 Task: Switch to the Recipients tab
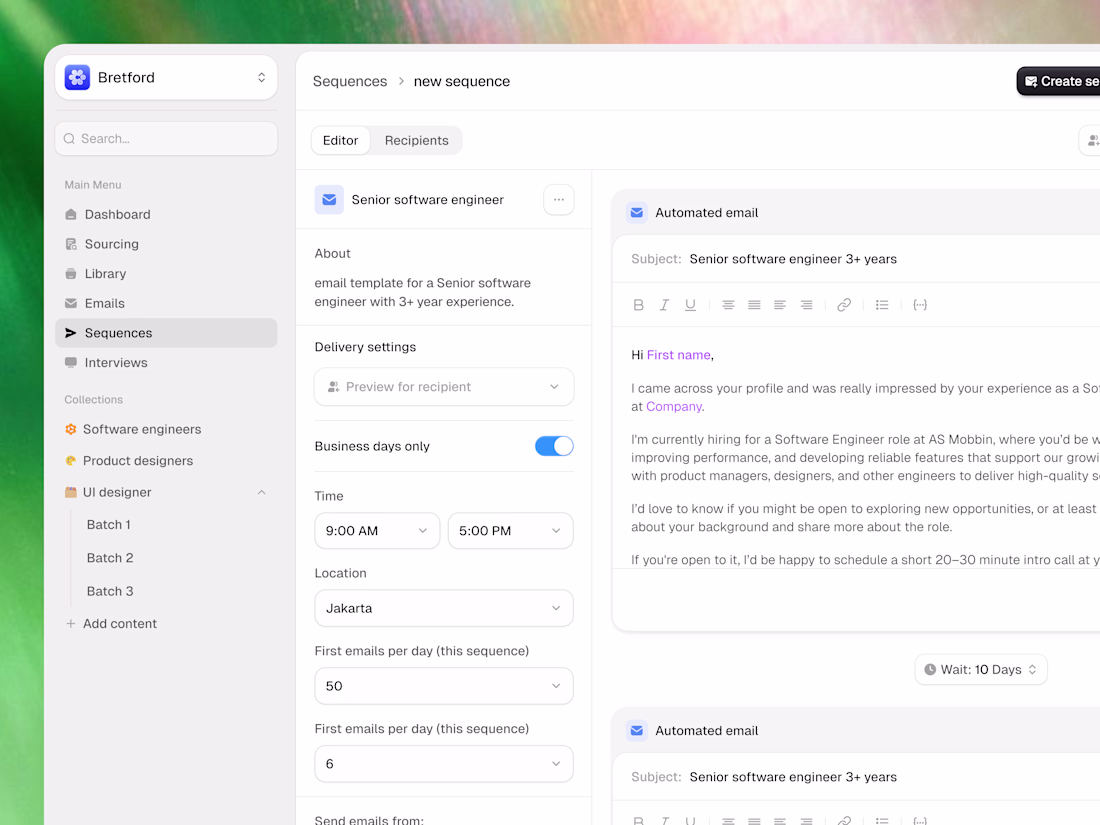[x=417, y=140]
